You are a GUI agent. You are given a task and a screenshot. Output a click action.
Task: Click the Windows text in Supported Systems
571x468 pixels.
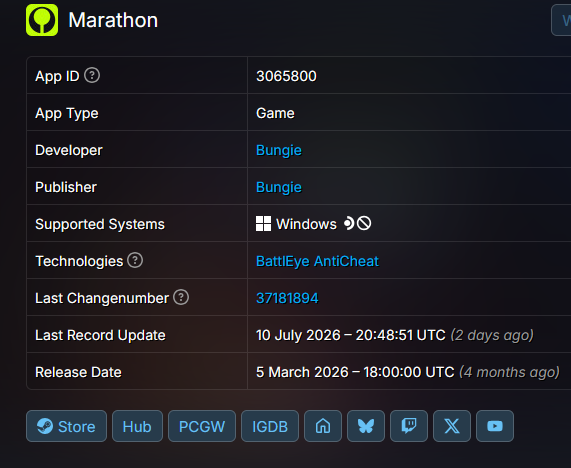click(306, 224)
